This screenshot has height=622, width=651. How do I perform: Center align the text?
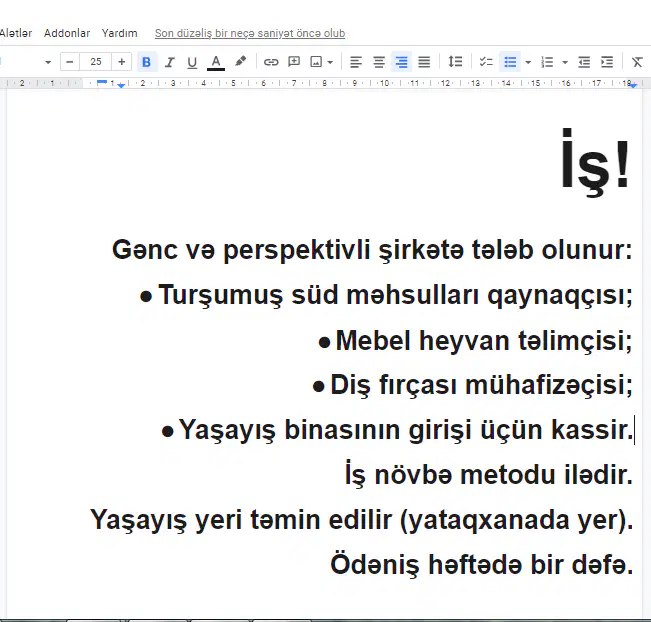(379, 62)
